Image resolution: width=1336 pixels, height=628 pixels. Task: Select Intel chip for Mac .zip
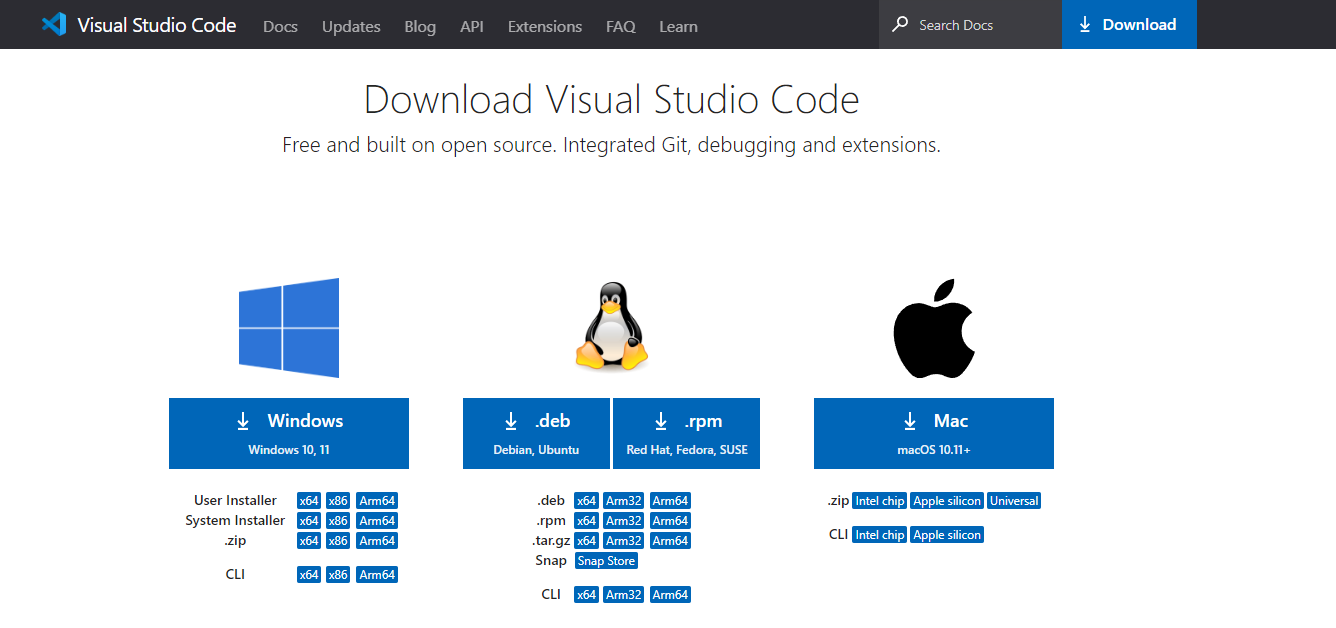coord(880,501)
